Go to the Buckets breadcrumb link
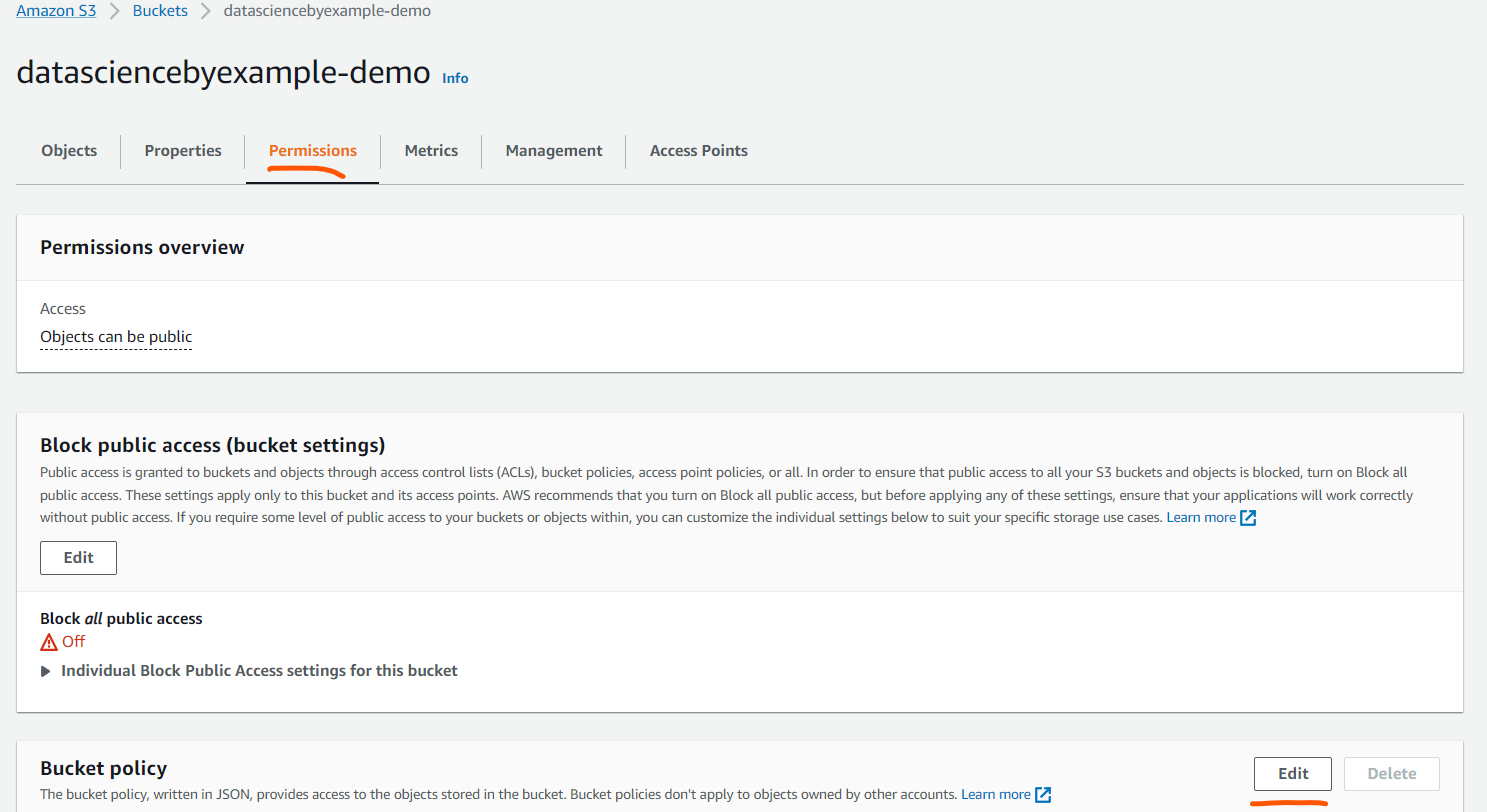Image resolution: width=1487 pixels, height=812 pixels. tap(160, 11)
